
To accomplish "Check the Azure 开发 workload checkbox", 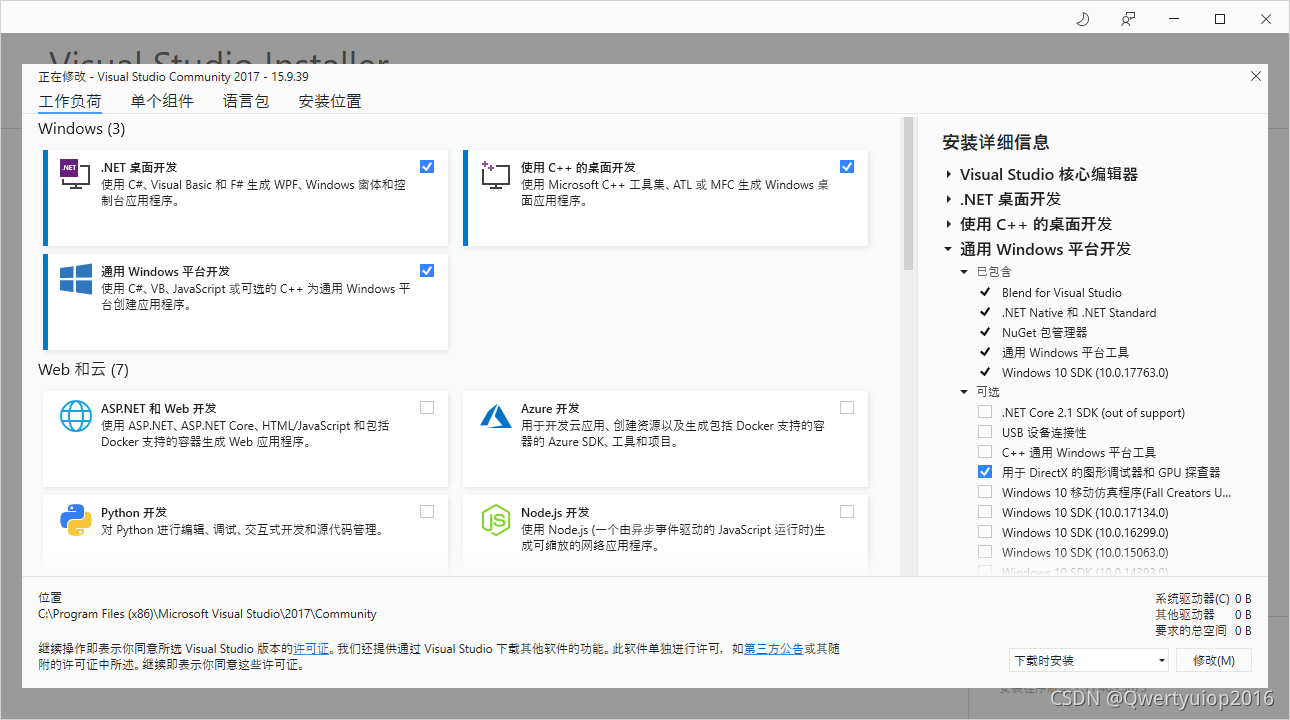I will [x=847, y=408].
